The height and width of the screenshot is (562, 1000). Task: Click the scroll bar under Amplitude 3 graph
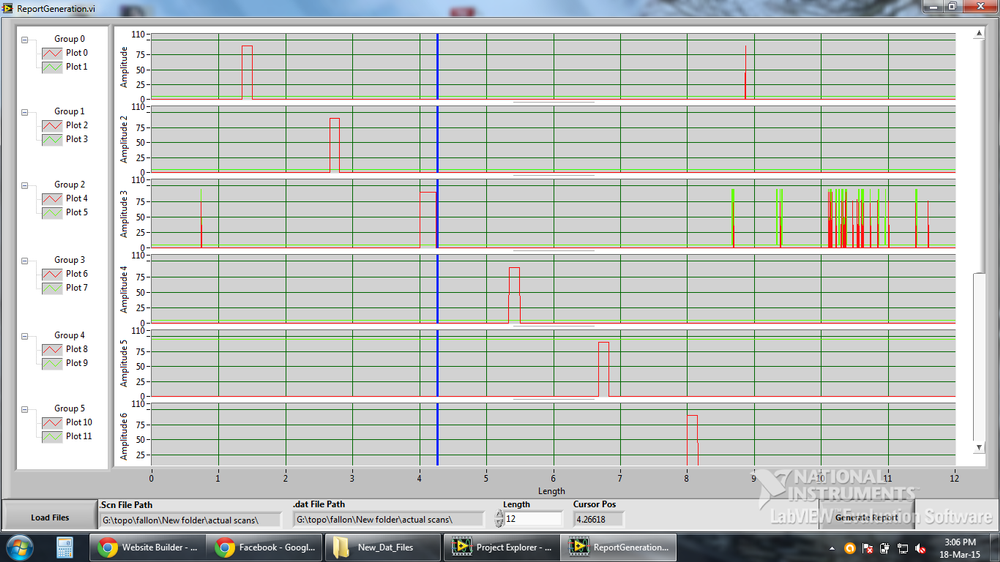[554, 251]
